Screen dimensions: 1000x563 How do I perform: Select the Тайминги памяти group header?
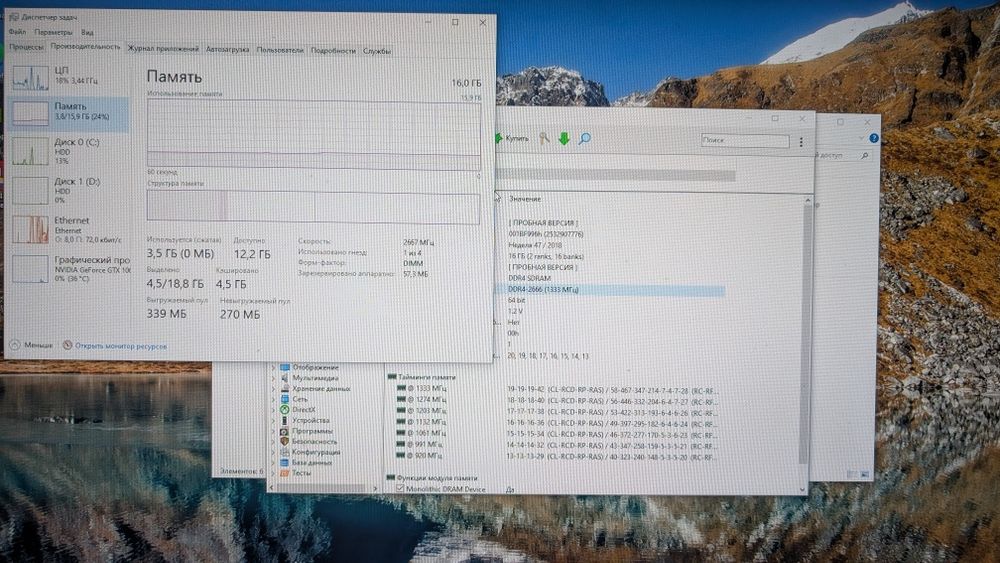pyautogui.click(x=422, y=377)
